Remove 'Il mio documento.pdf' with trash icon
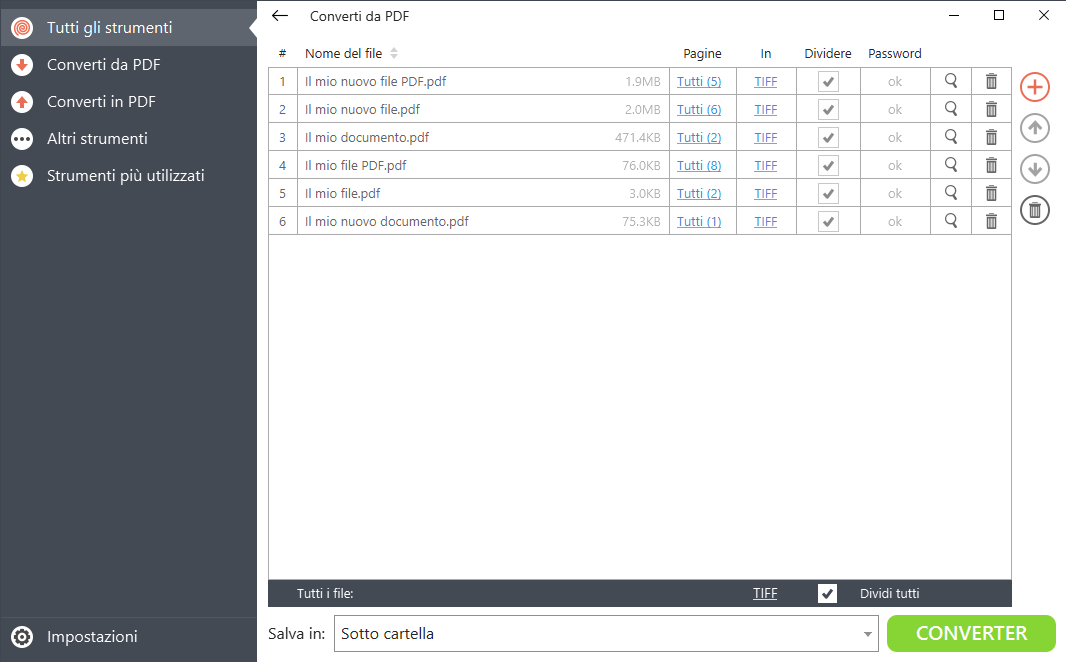This screenshot has height=662, width=1066. click(x=991, y=137)
